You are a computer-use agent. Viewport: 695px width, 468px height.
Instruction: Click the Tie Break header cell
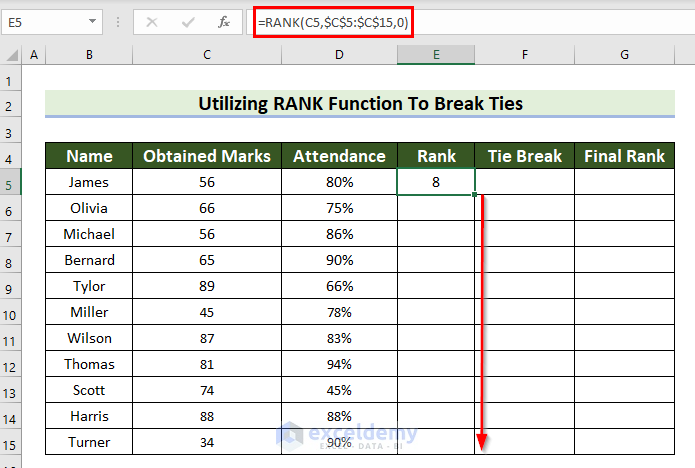click(x=525, y=156)
